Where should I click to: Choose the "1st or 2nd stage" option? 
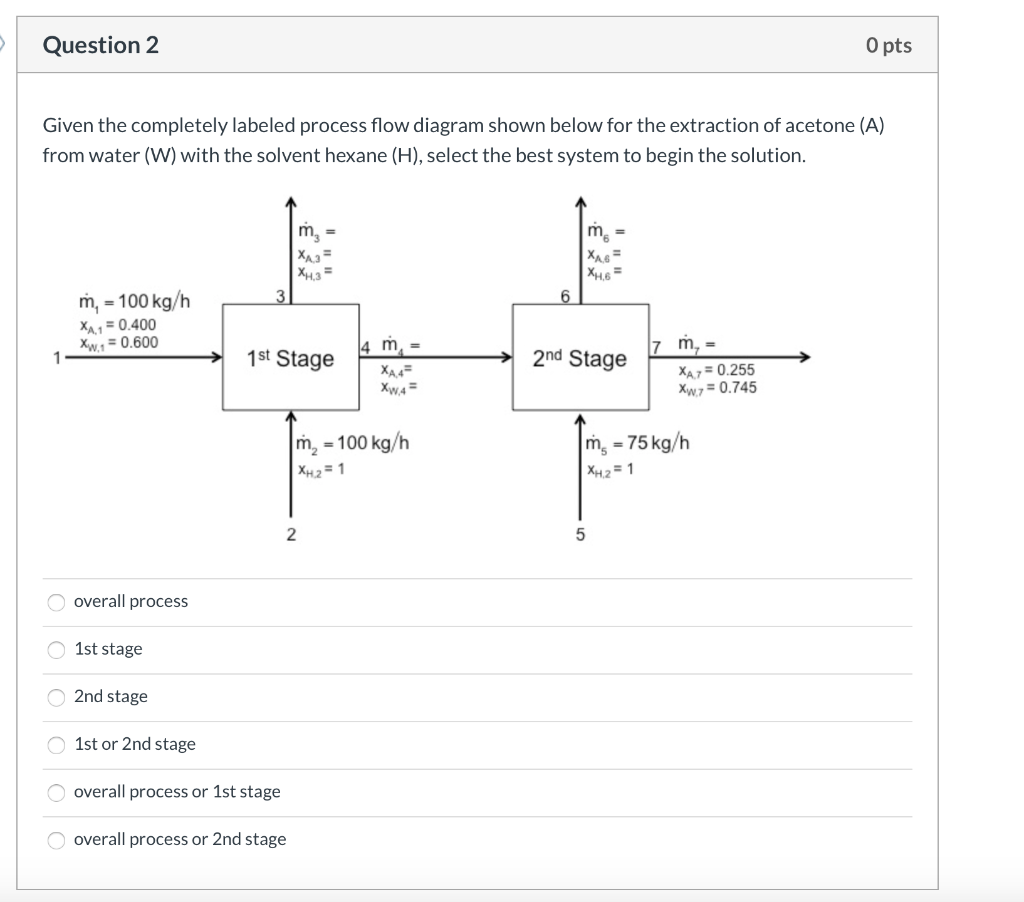pyautogui.click(x=57, y=744)
